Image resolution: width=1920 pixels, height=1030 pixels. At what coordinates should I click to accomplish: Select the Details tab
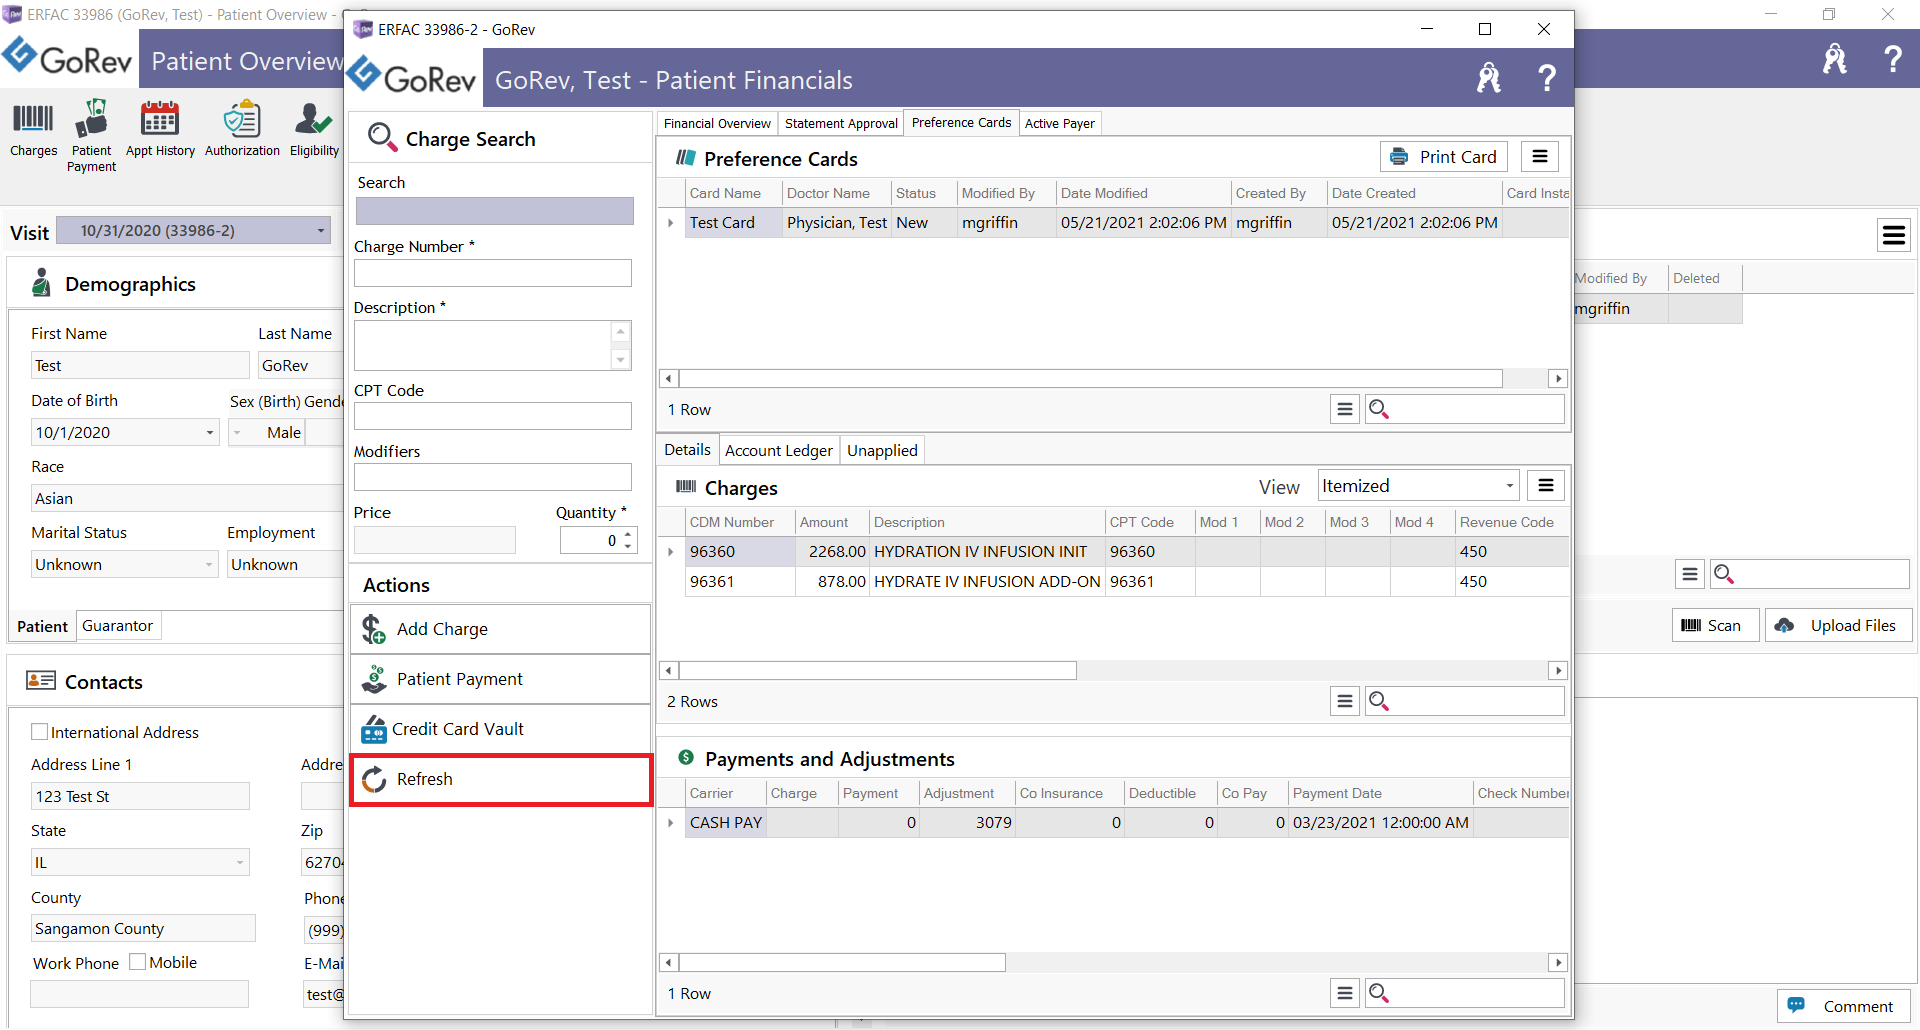click(x=687, y=450)
